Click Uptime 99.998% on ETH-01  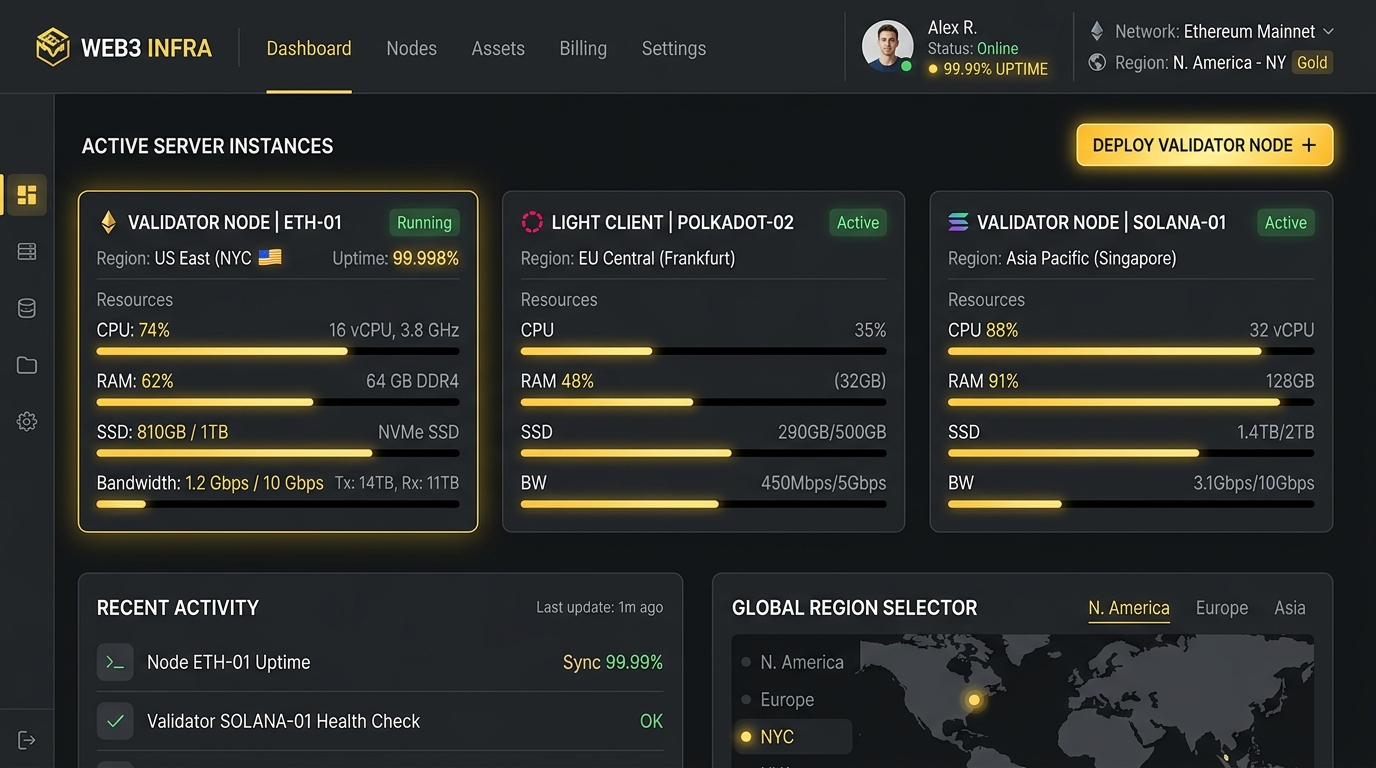[x=396, y=258]
